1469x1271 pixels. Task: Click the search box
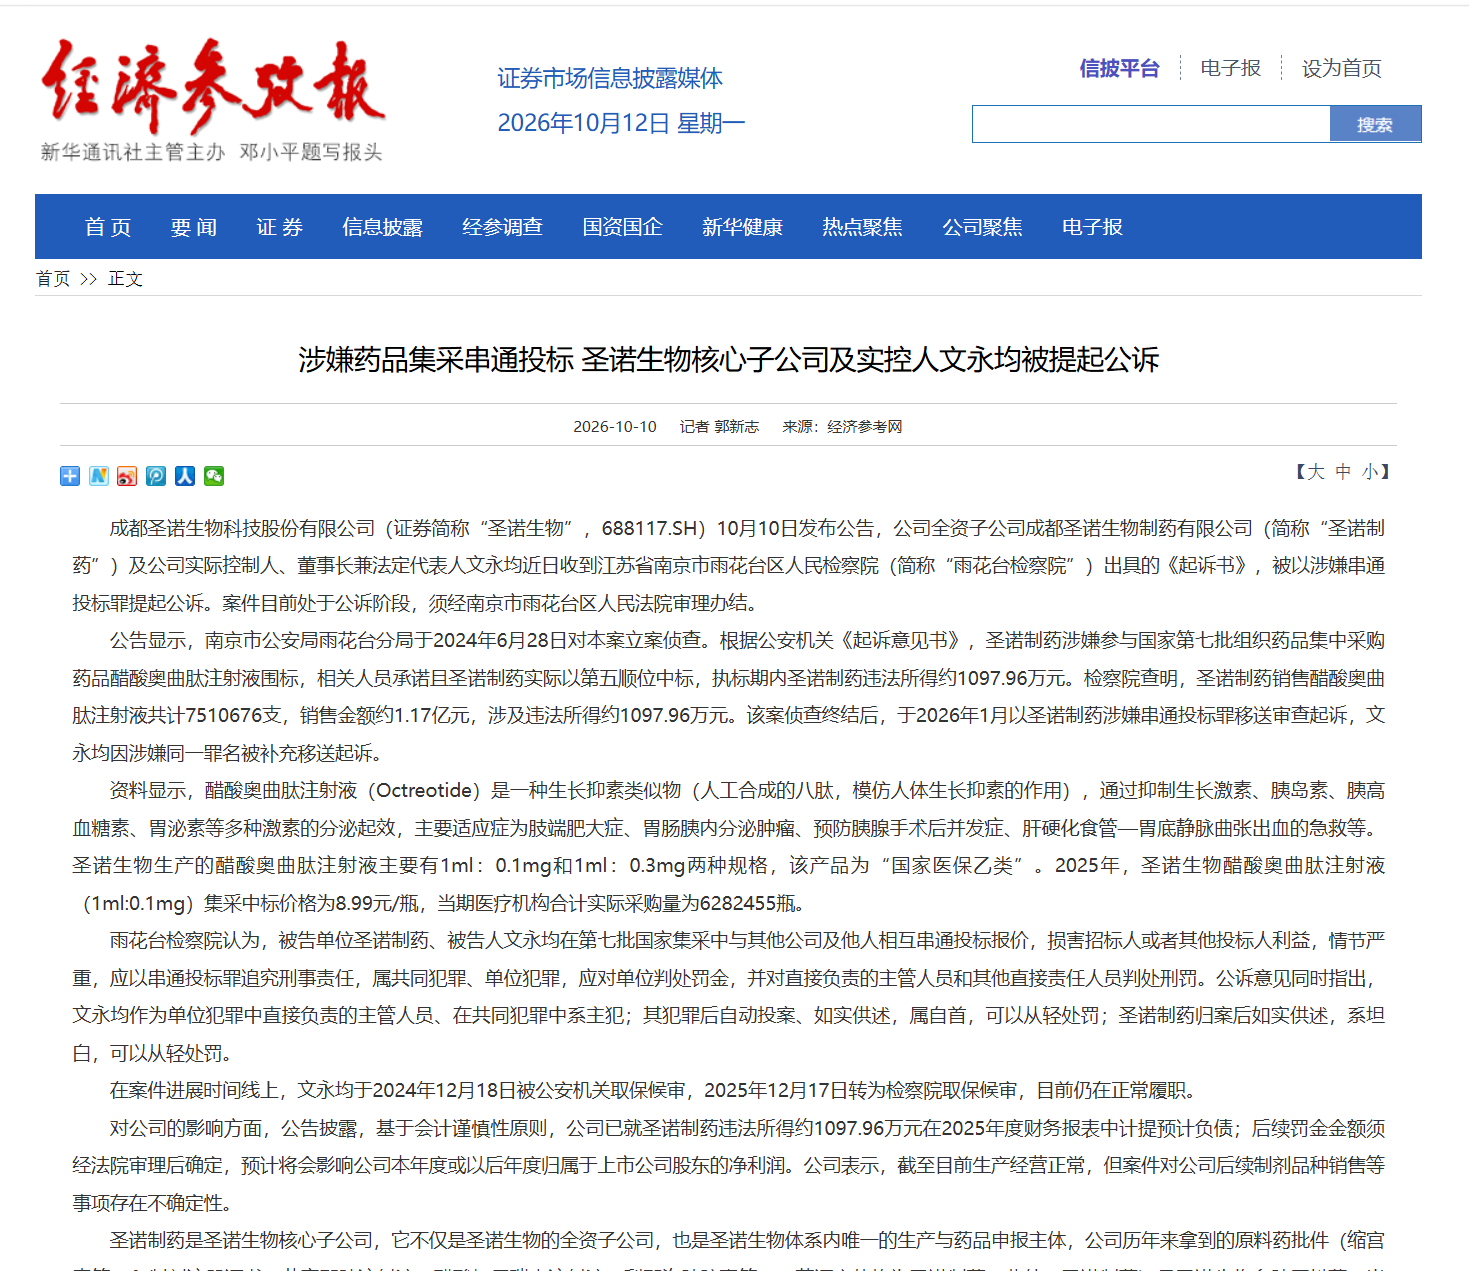[1151, 124]
